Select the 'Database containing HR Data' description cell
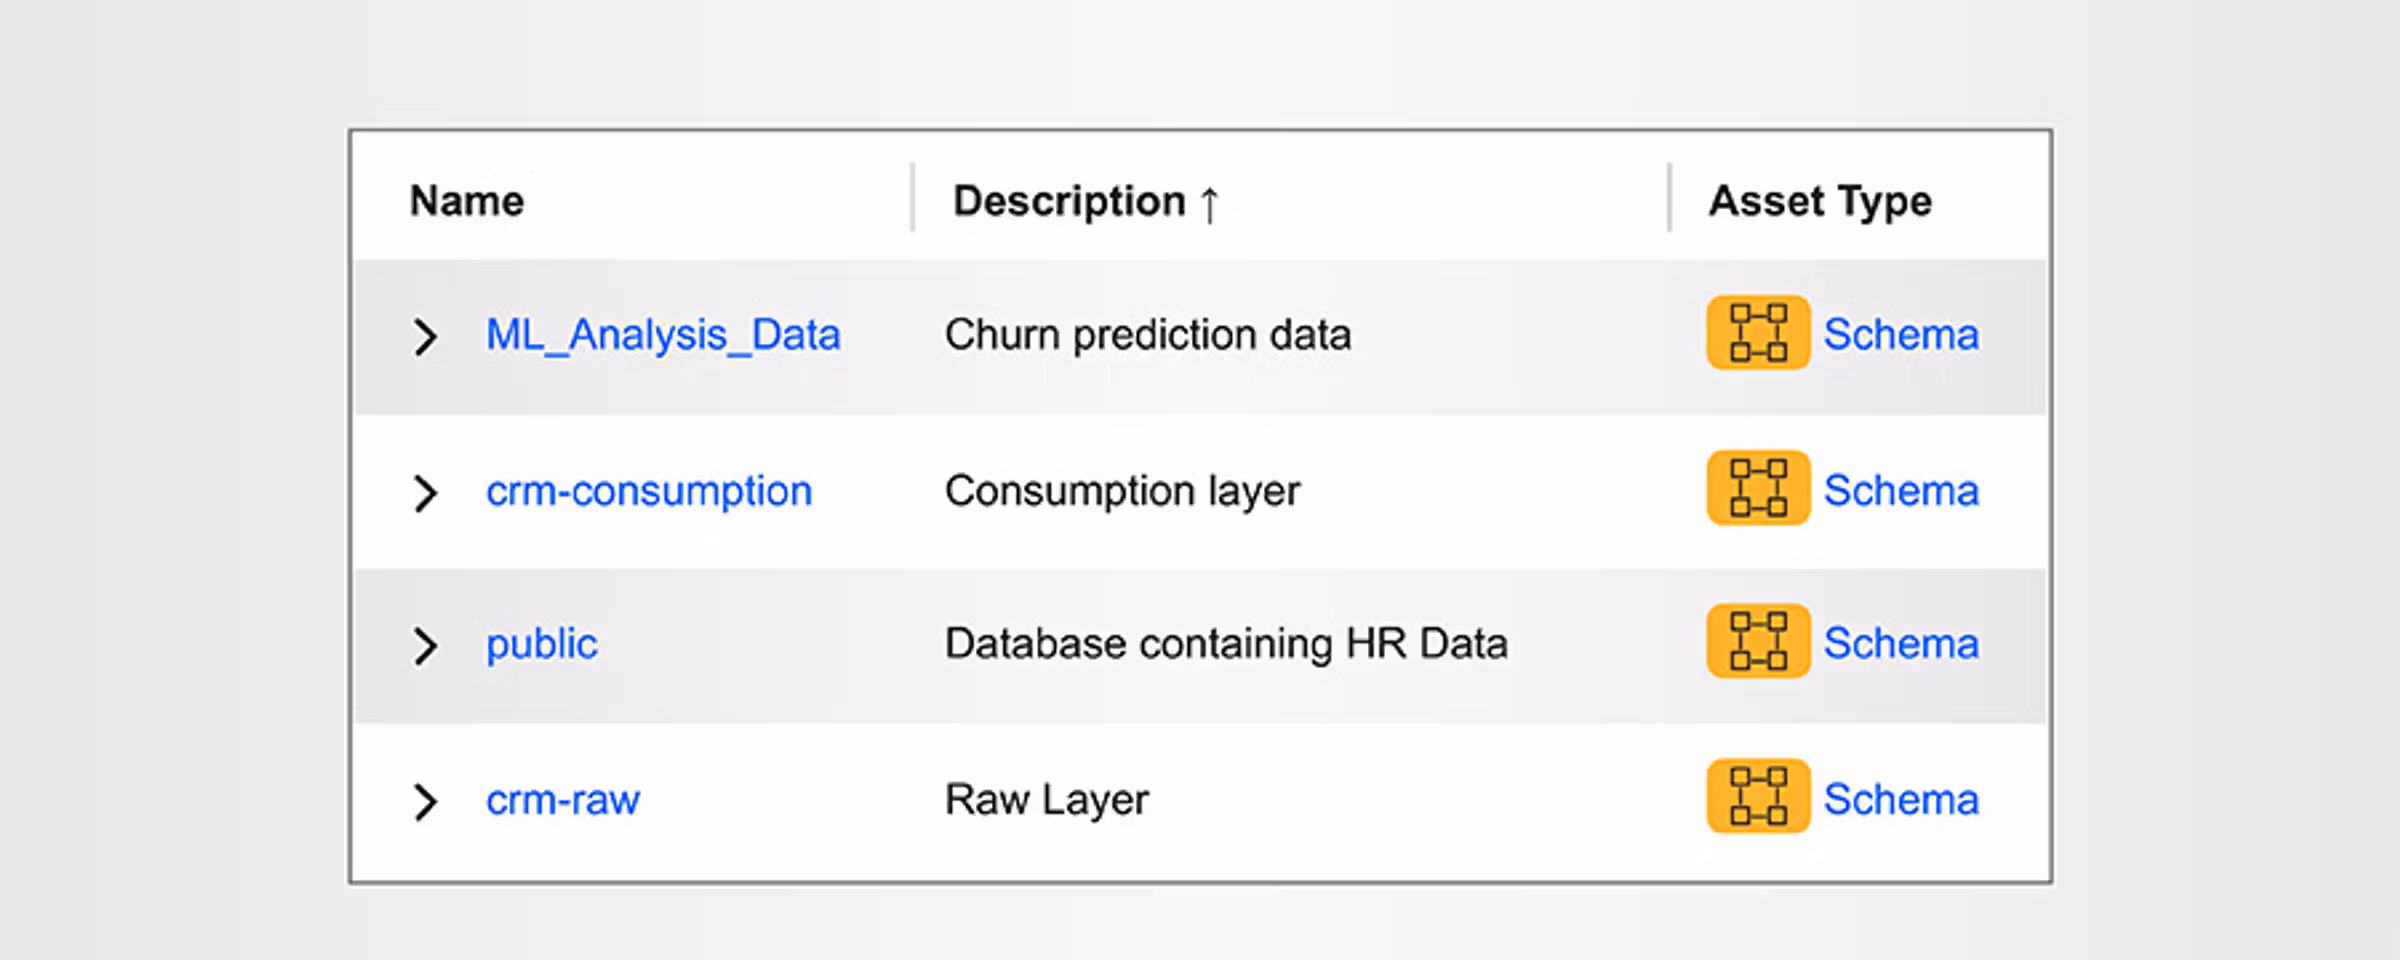This screenshot has height=960, width=2400. coord(1225,644)
